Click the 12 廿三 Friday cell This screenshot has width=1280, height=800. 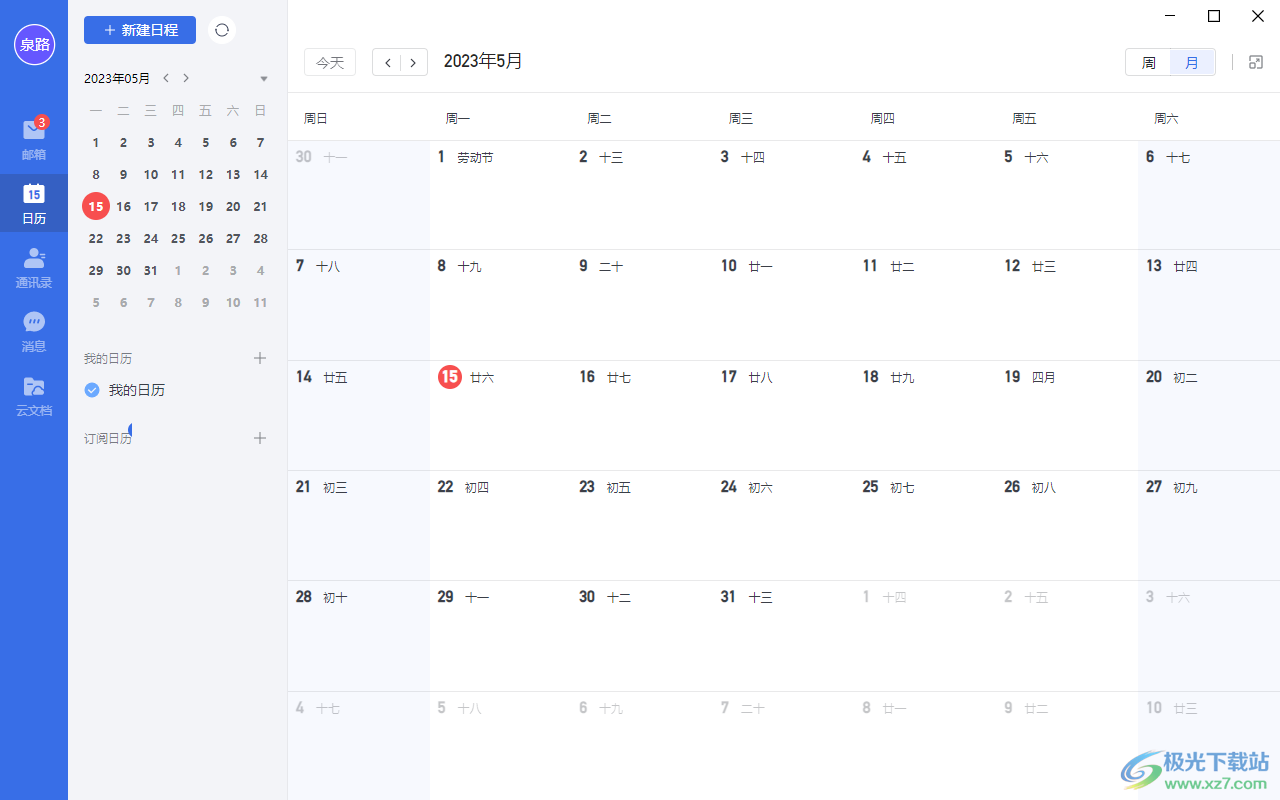pos(1067,305)
